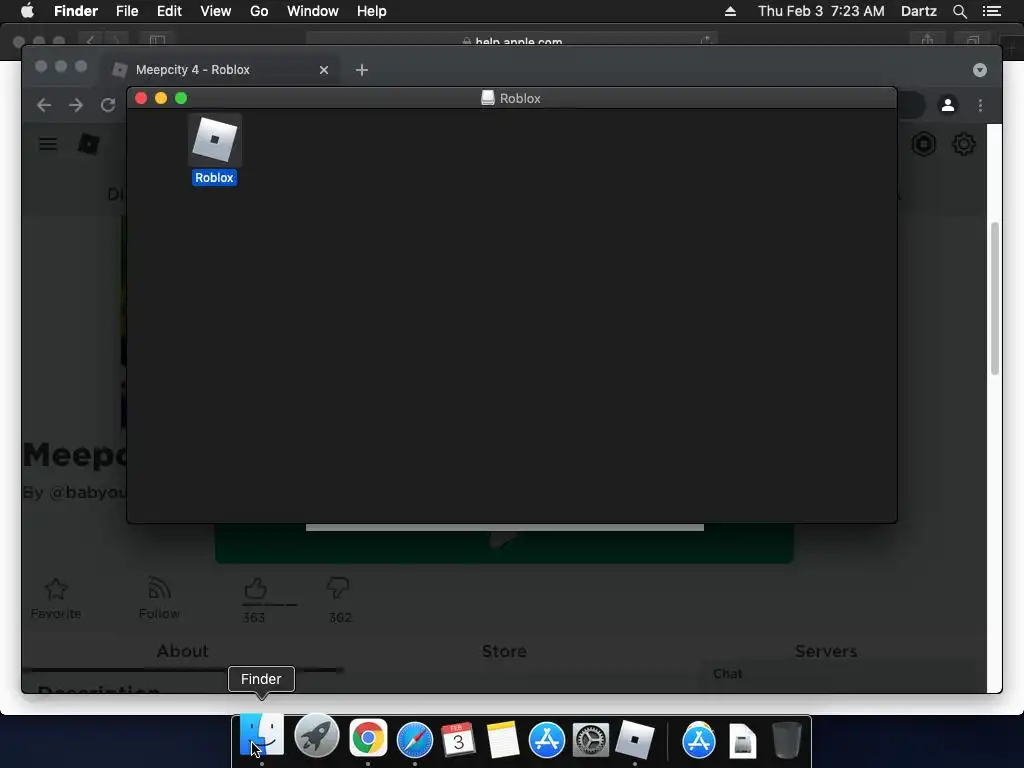This screenshot has width=1024, height=768.
Task: Switch to the Servers tab
Action: coord(825,651)
